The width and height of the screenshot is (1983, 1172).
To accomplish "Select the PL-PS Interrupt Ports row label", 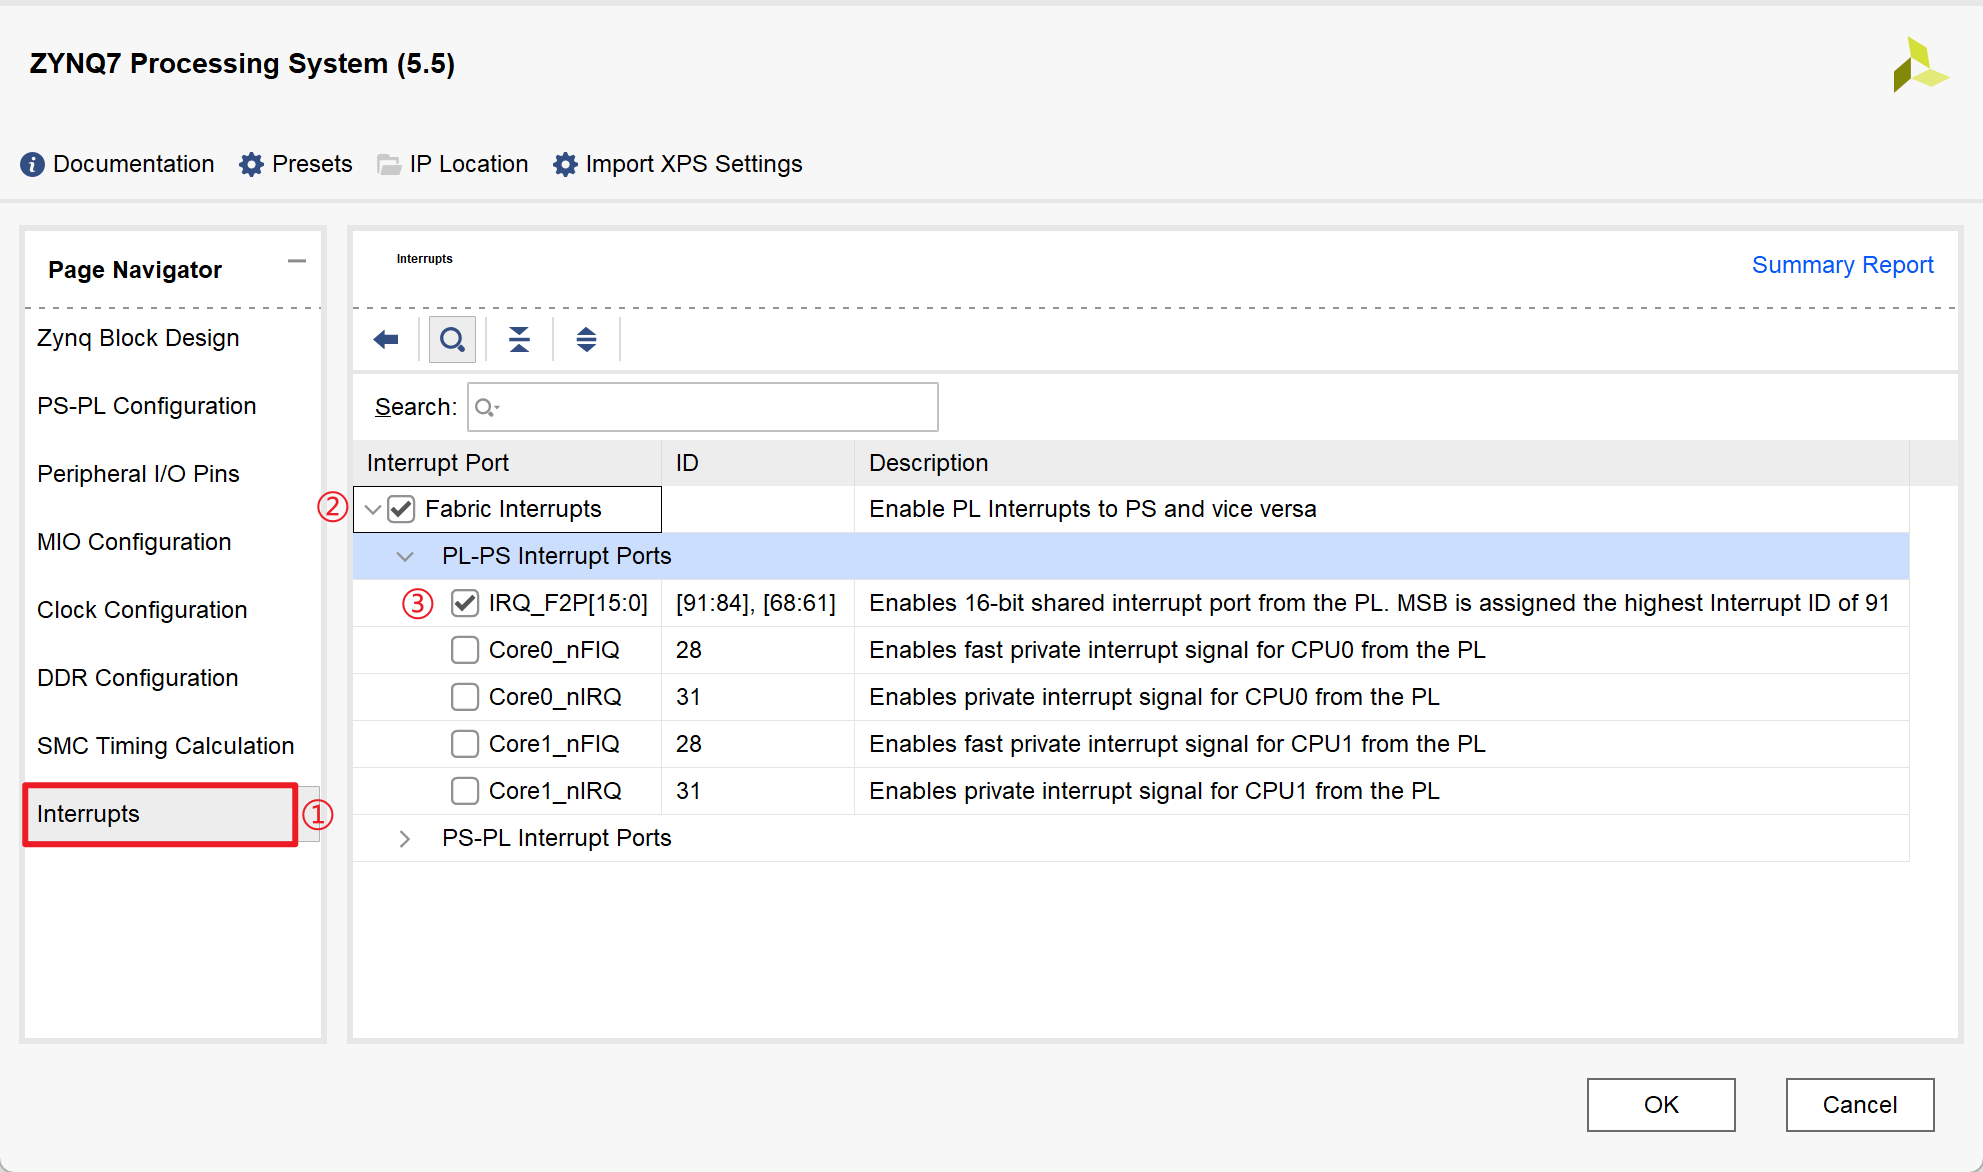I will coord(557,556).
